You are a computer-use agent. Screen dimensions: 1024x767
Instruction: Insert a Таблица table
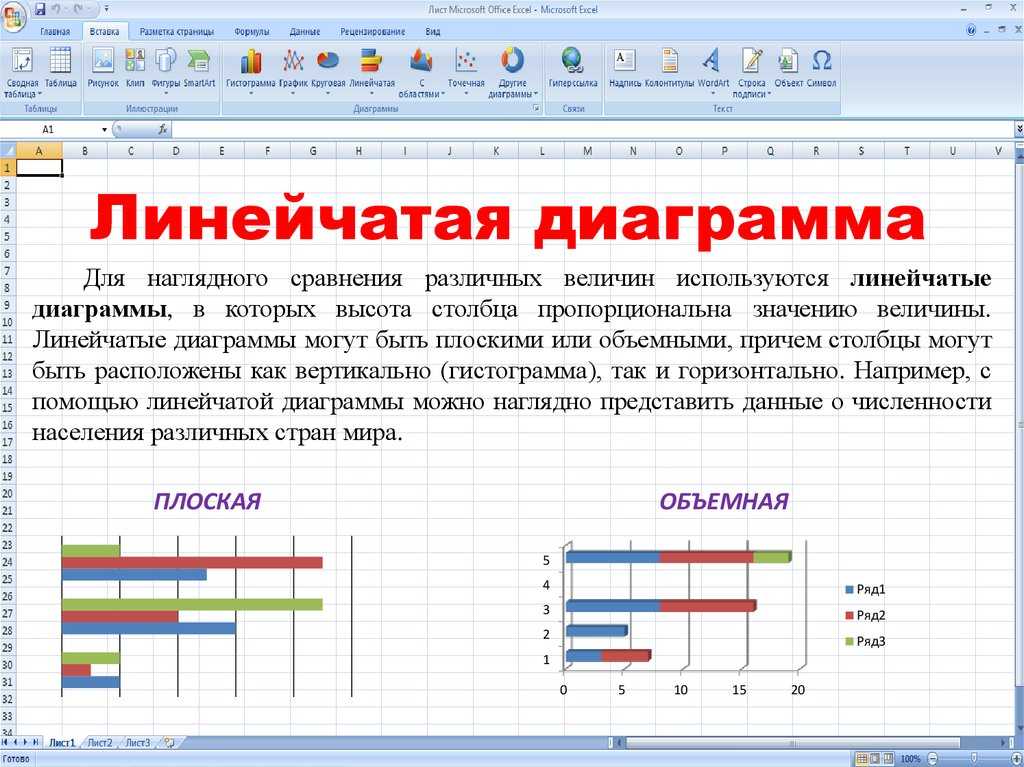[61, 67]
